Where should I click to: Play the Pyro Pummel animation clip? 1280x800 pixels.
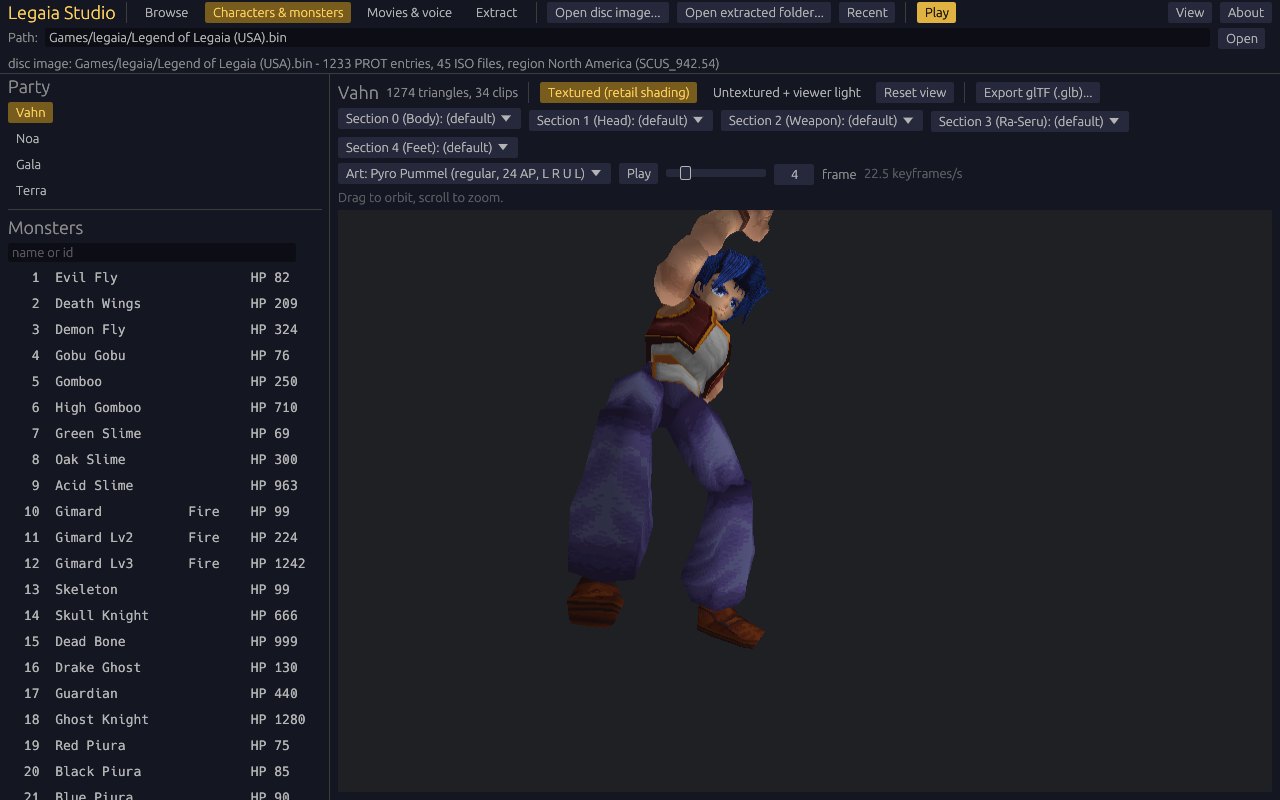639,173
